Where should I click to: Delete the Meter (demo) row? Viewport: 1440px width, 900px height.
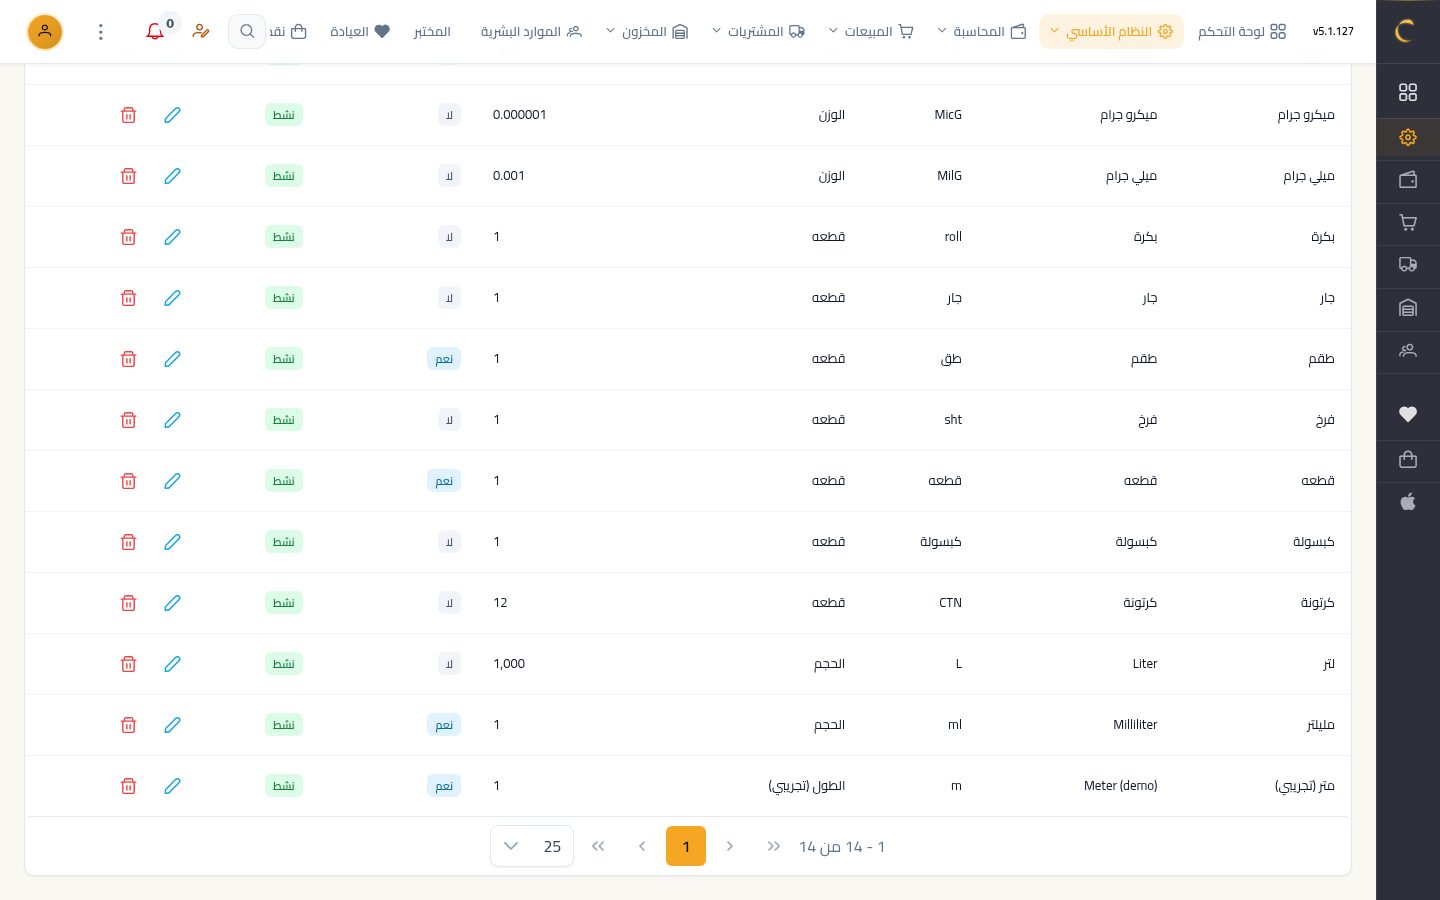128,786
